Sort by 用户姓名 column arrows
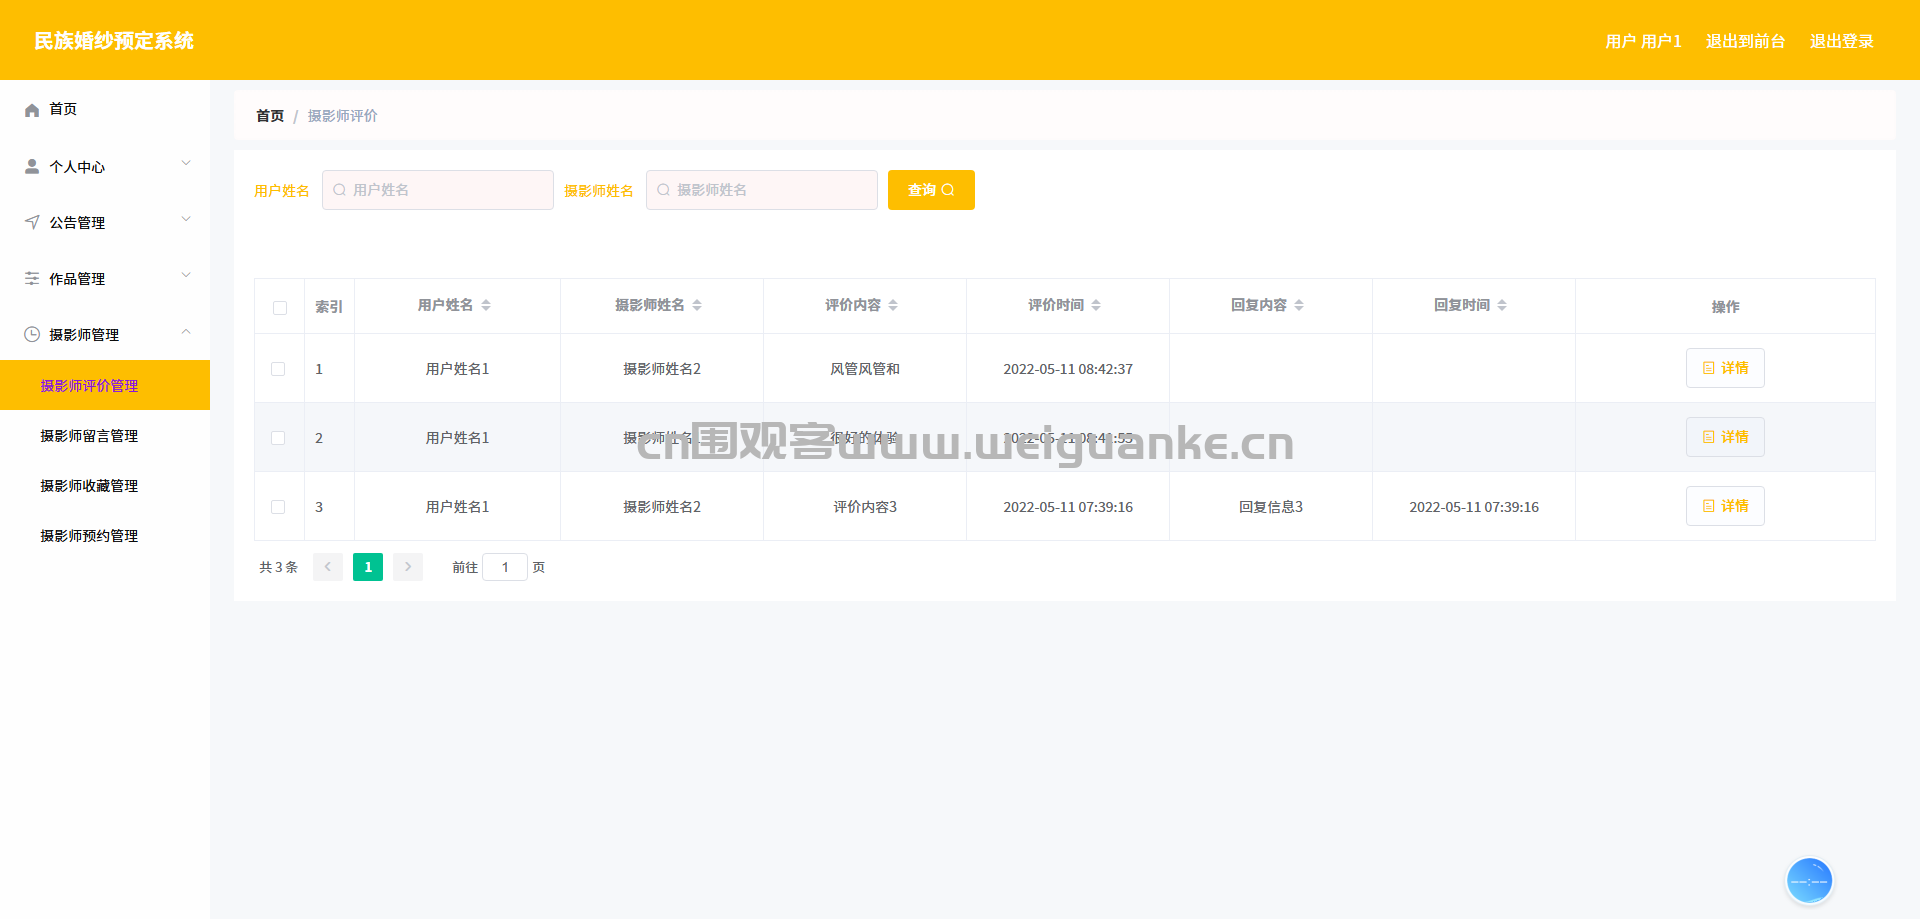 tap(486, 305)
